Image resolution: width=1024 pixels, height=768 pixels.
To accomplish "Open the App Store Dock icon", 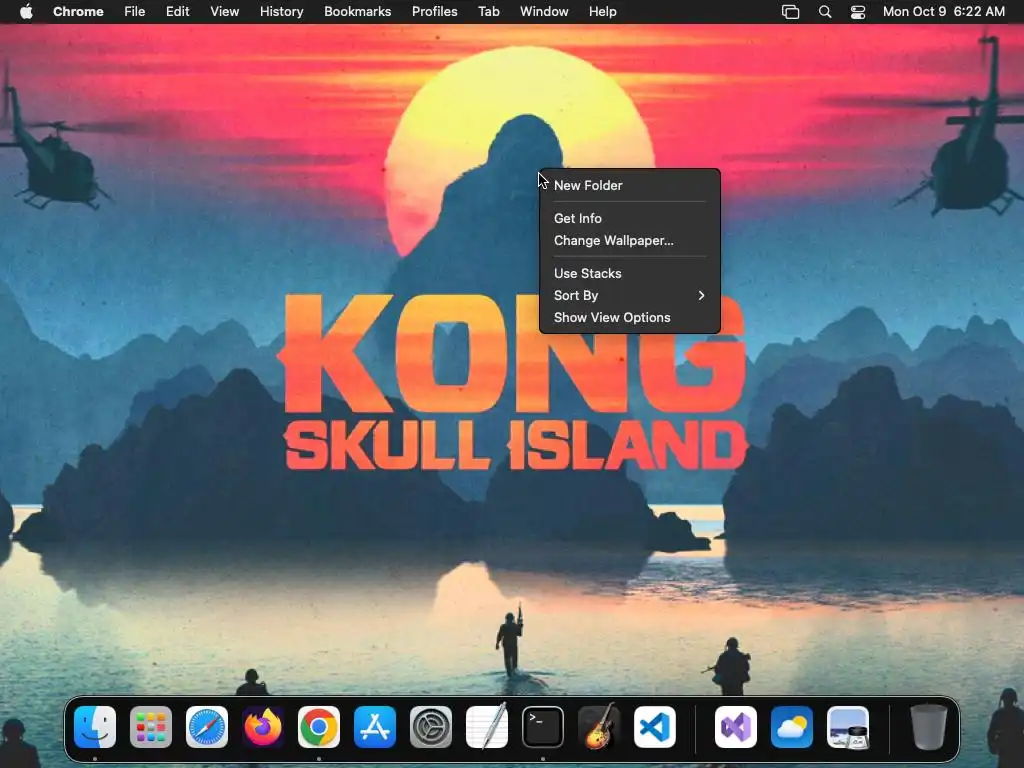I will (375, 727).
